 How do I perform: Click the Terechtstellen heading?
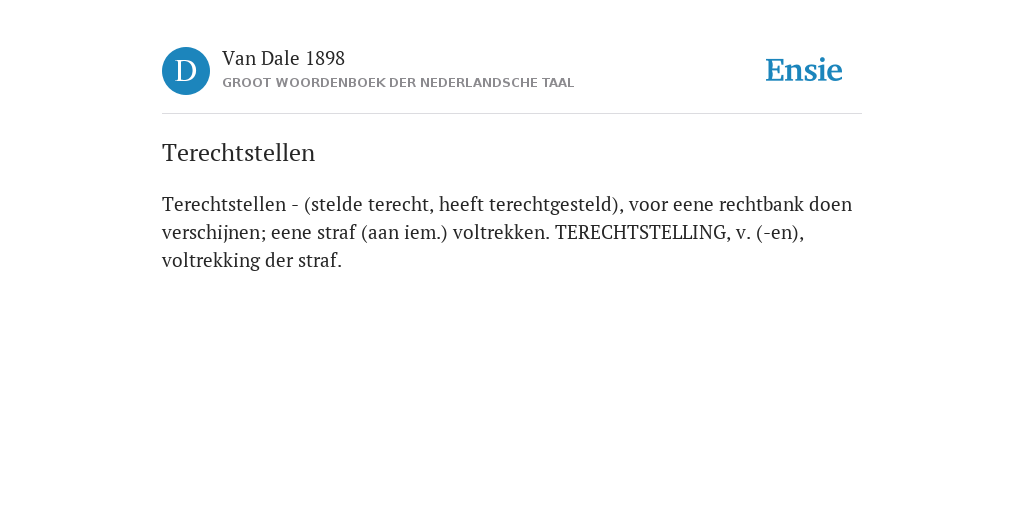[238, 153]
